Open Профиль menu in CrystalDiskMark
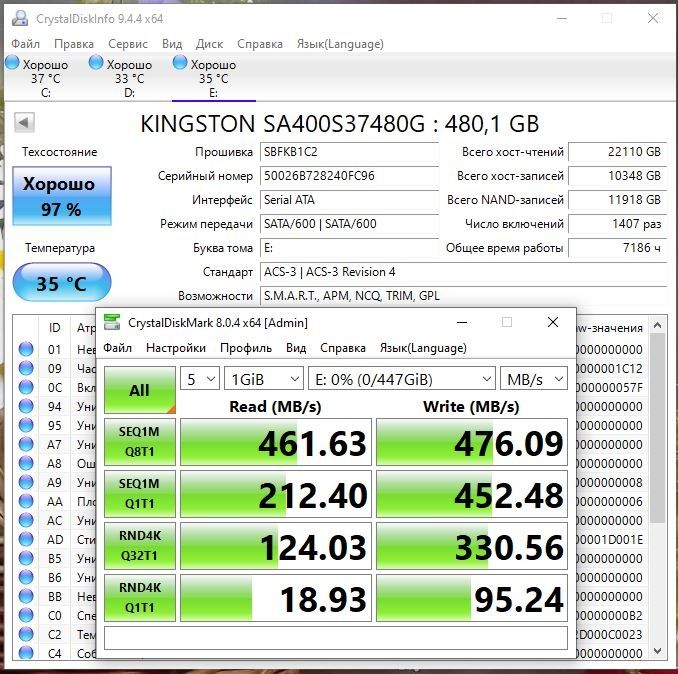Screen dimensions: 678x674 click(246, 348)
